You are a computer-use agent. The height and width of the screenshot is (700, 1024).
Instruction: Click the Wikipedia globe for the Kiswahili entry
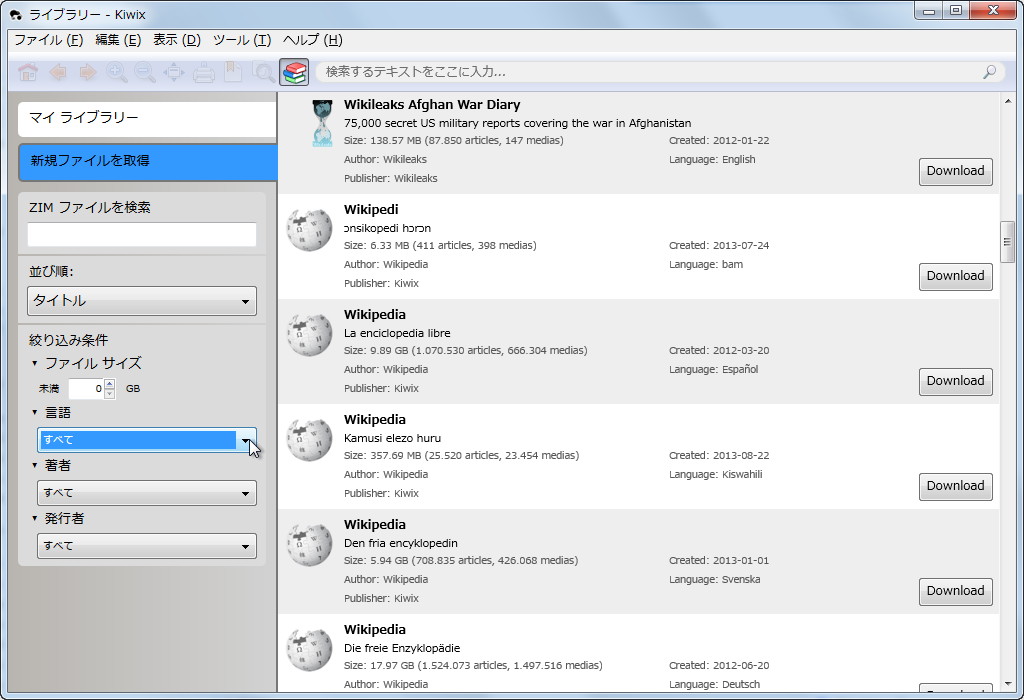click(310, 439)
